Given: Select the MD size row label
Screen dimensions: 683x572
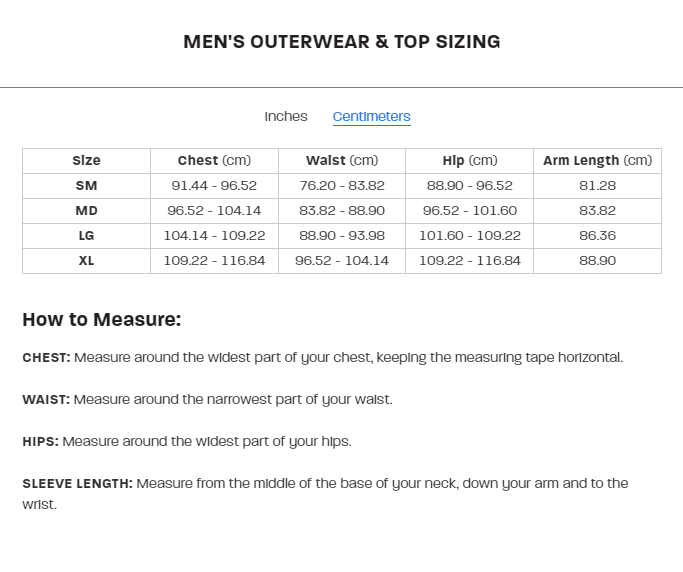Looking at the screenshot, I should pos(86,211).
